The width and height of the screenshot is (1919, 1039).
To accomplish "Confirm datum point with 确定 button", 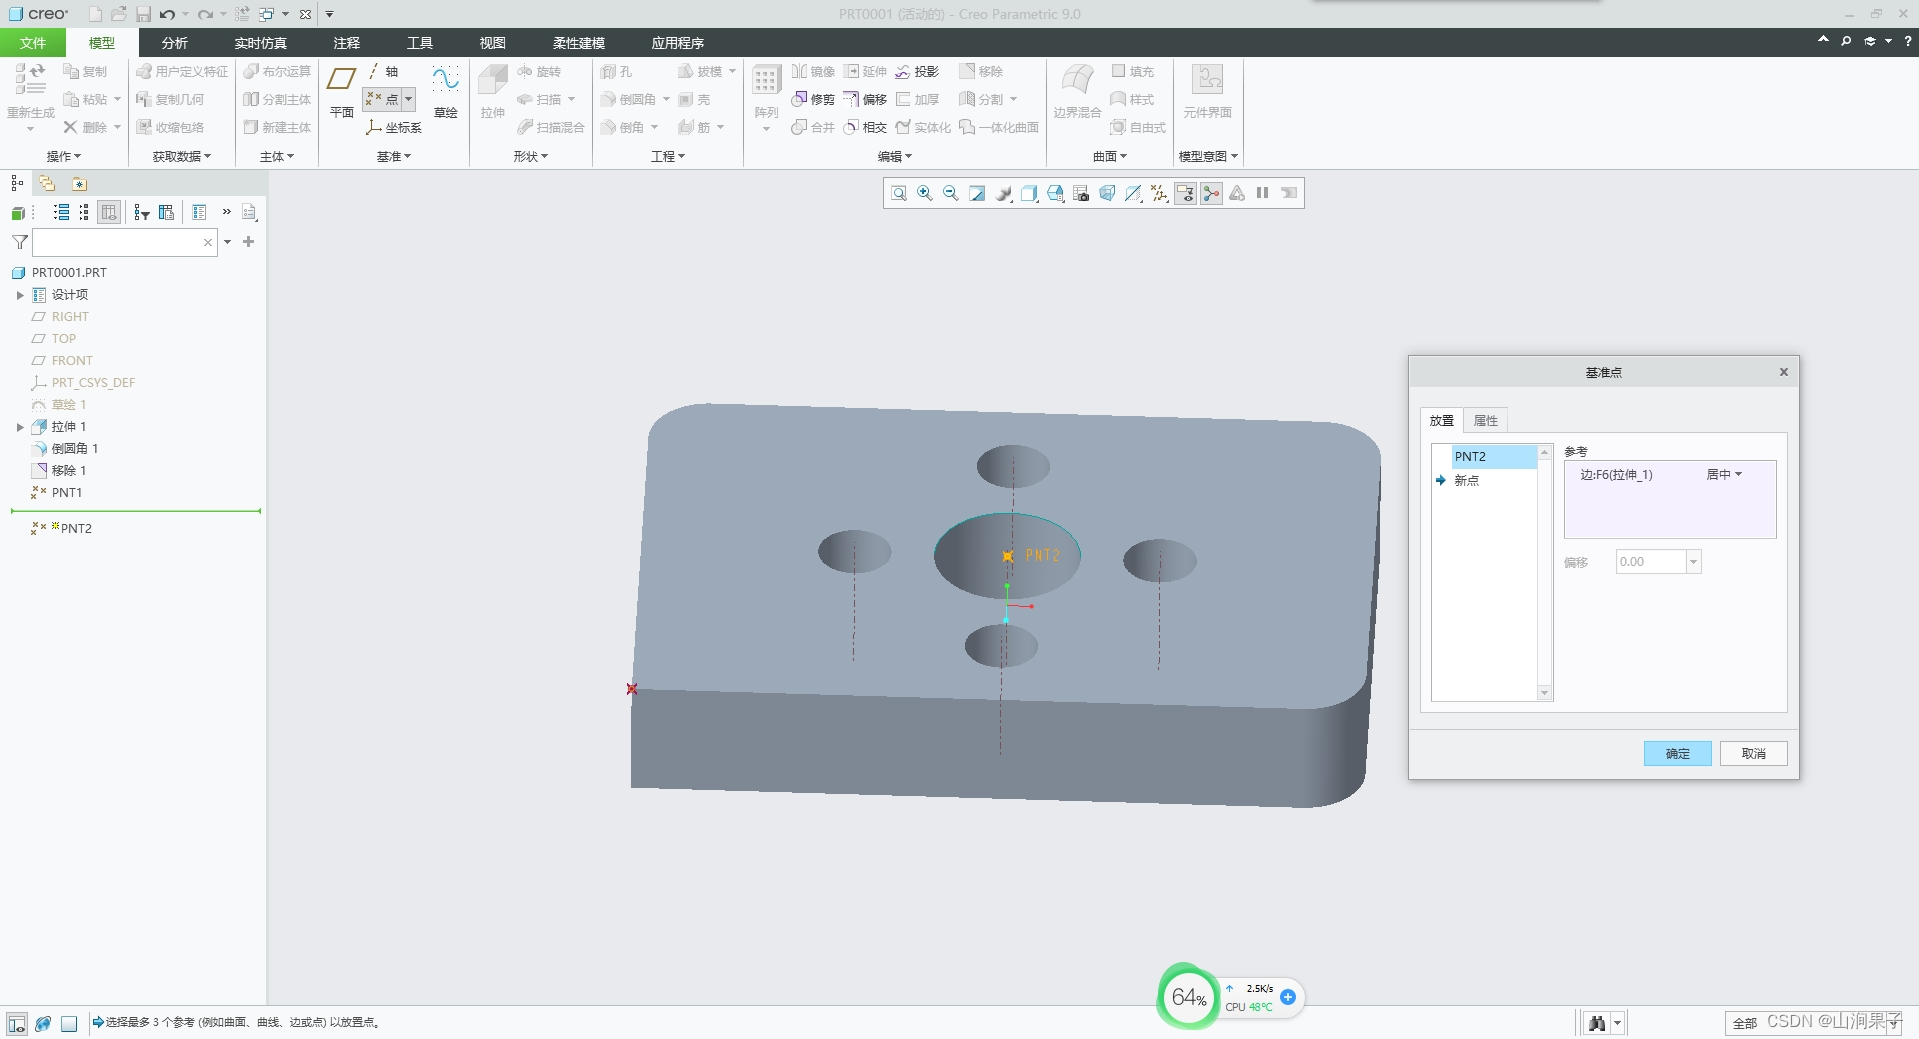I will point(1677,754).
